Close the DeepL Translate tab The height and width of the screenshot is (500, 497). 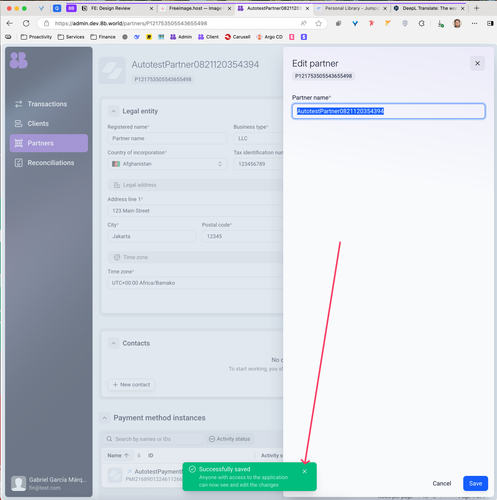(x=463, y=8)
